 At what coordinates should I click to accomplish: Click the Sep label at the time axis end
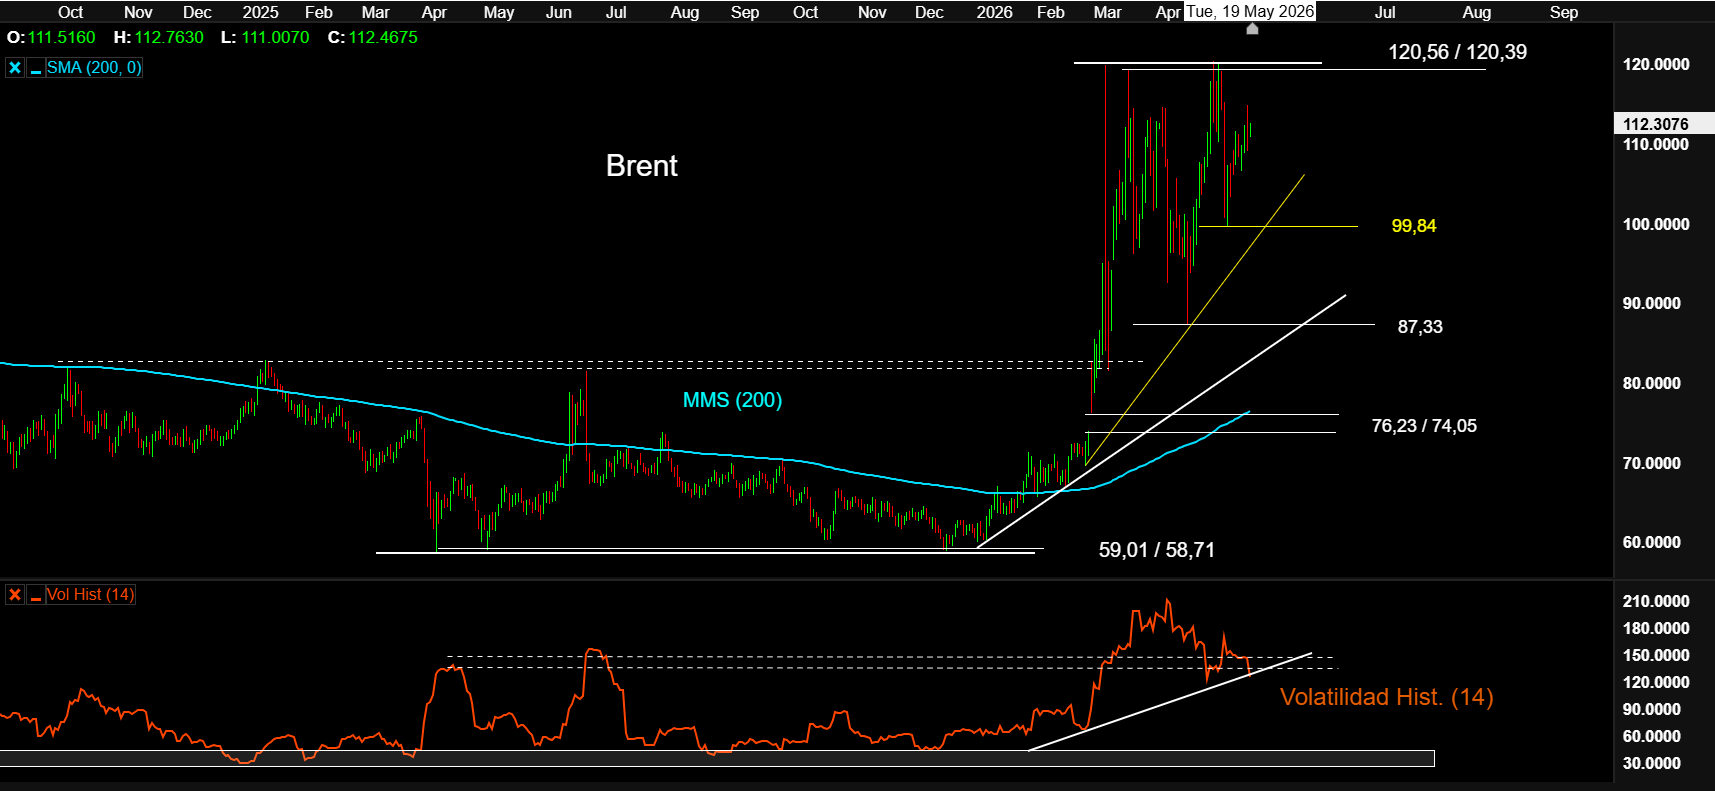pyautogui.click(x=1563, y=12)
